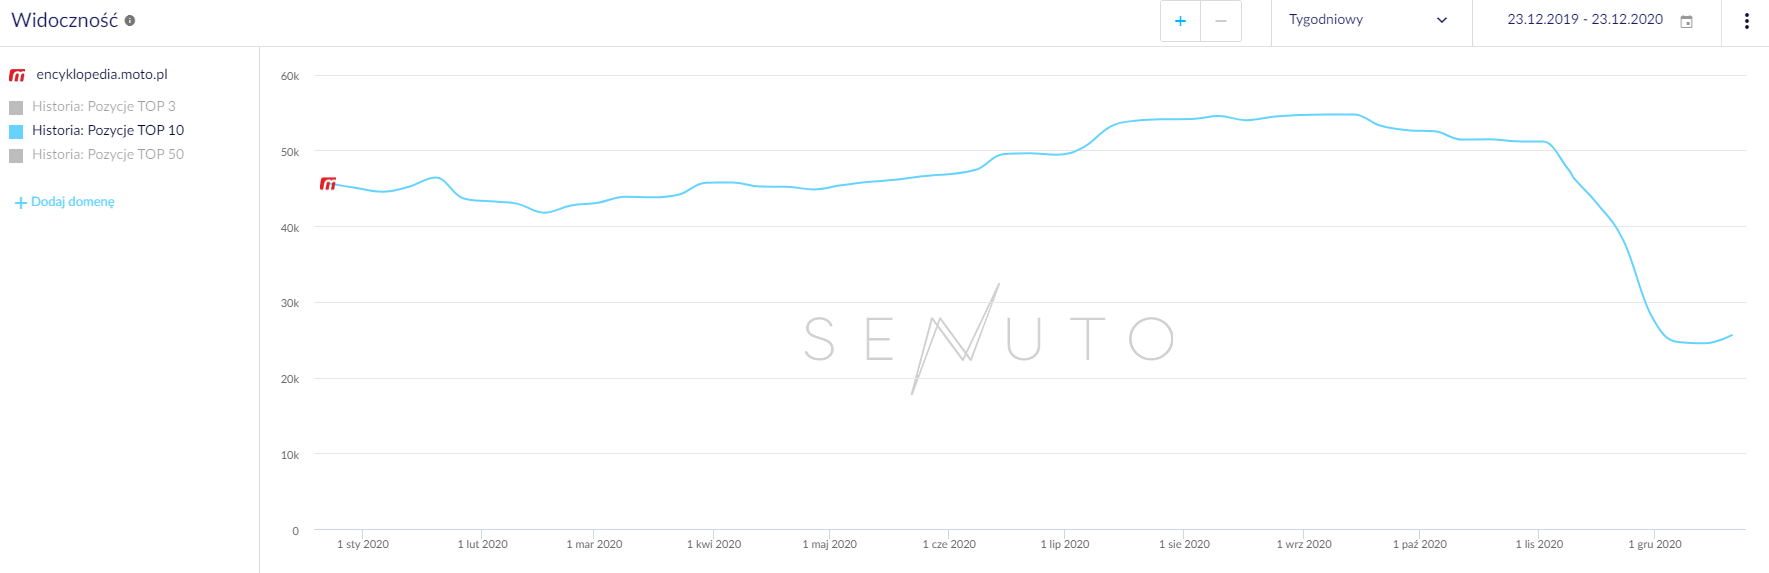
Task: Click the moto.pl favicon in the sidebar
Action: (x=17, y=75)
